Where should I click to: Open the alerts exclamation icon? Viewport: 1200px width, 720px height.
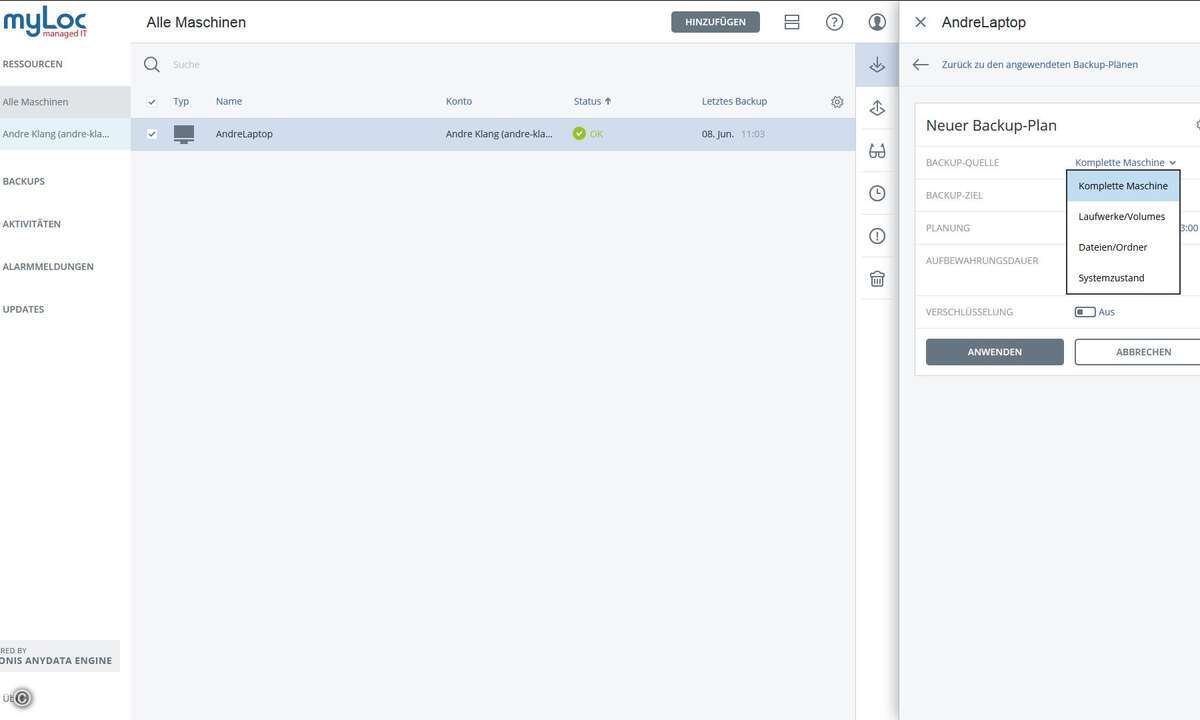tap(877, 237)
